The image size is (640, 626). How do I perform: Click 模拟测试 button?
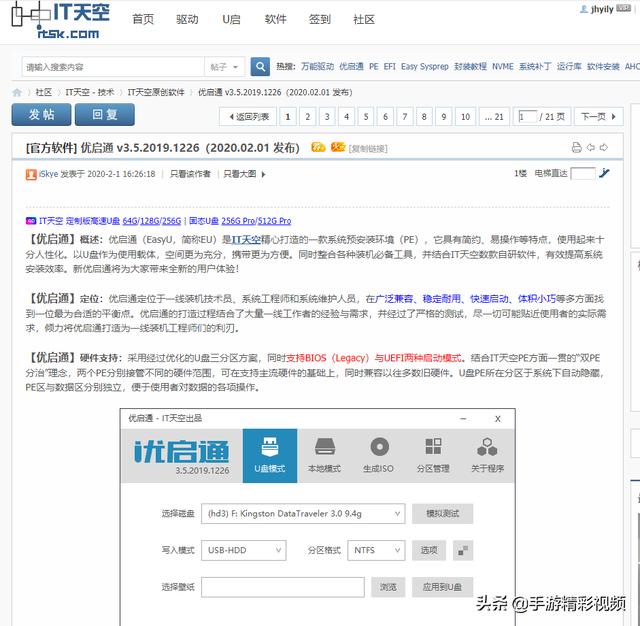point(442,514)
